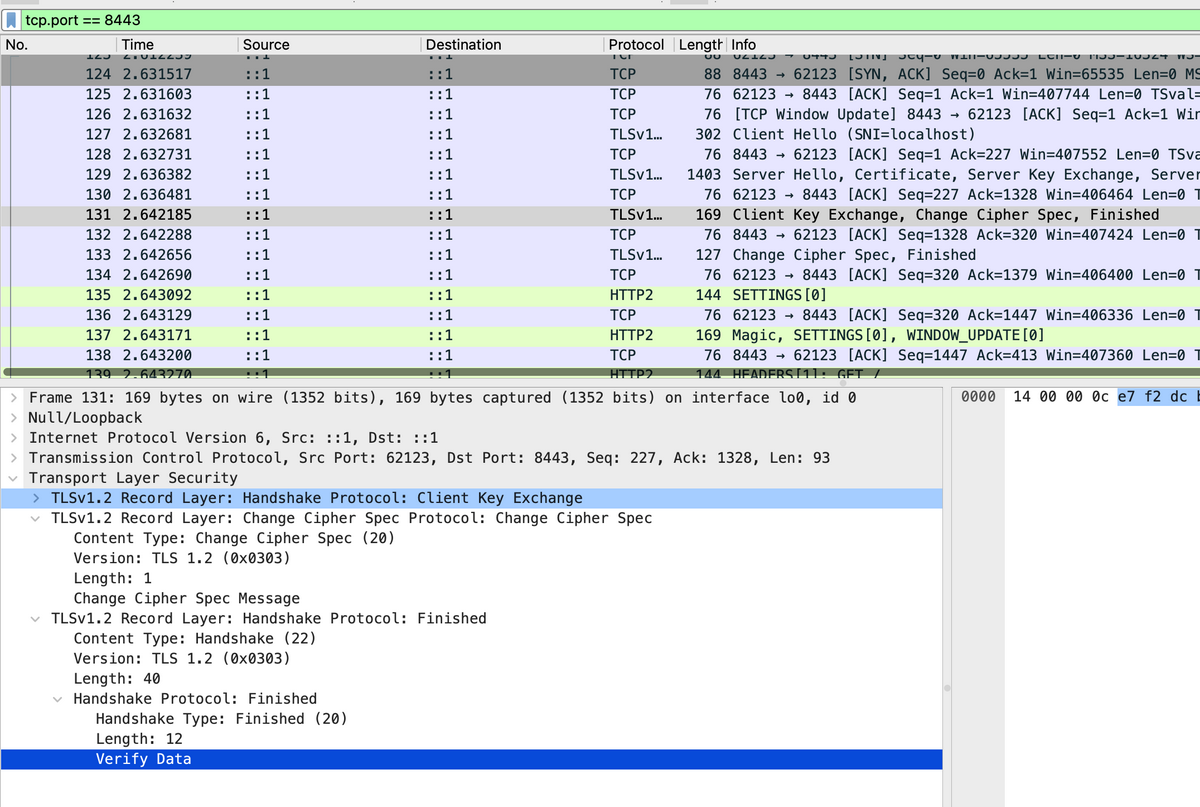This screenshot has height=807, width=1200.
Task: Expand Internet Protocol Version 6 details
Action: tap(14, 438)
